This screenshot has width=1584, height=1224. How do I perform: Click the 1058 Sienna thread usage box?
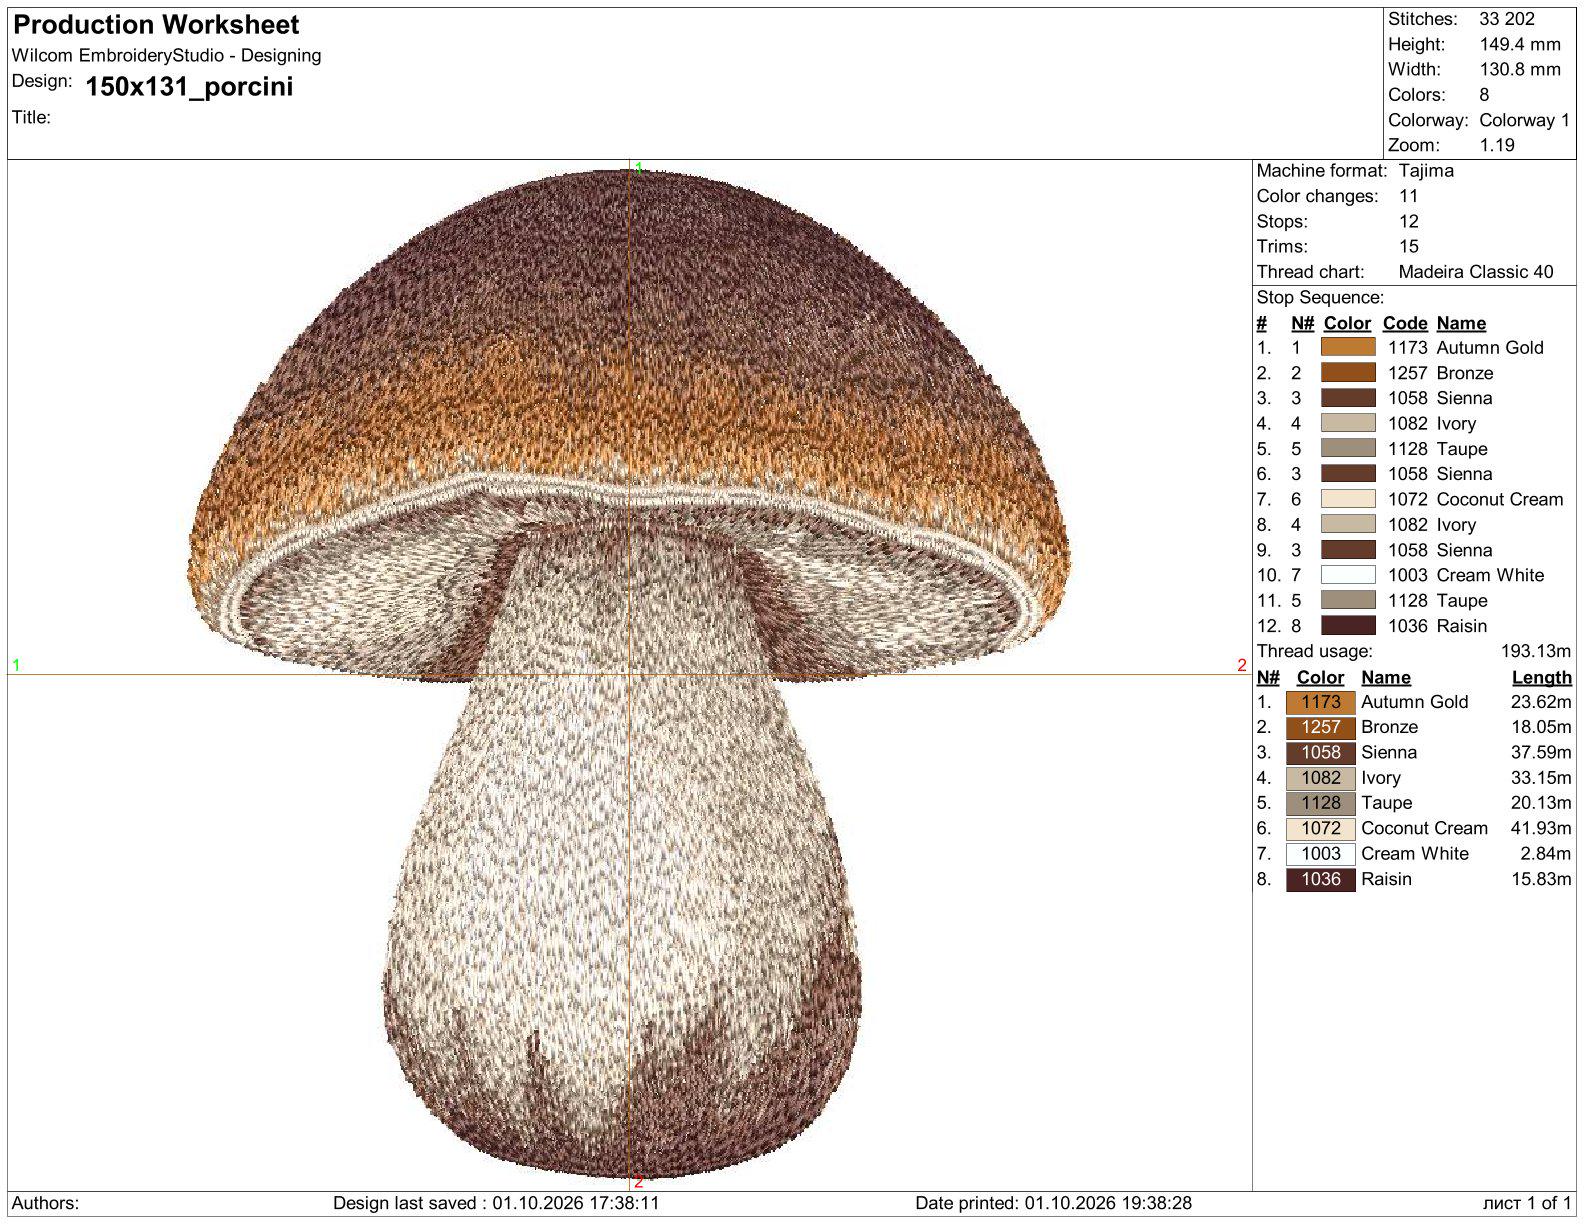(x=1320, y=752)
